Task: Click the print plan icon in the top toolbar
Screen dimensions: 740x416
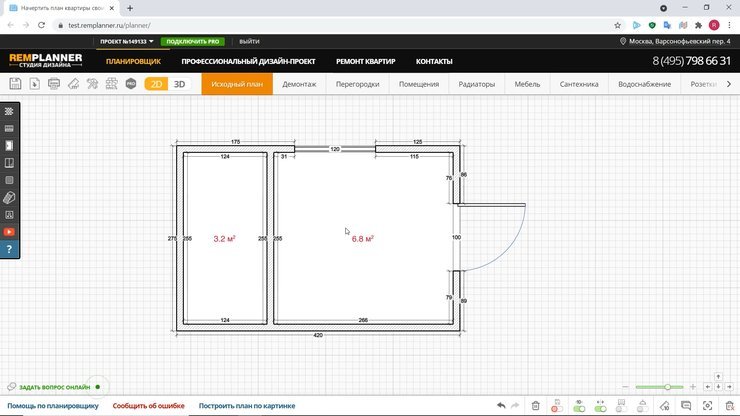Action: [54, 84]
